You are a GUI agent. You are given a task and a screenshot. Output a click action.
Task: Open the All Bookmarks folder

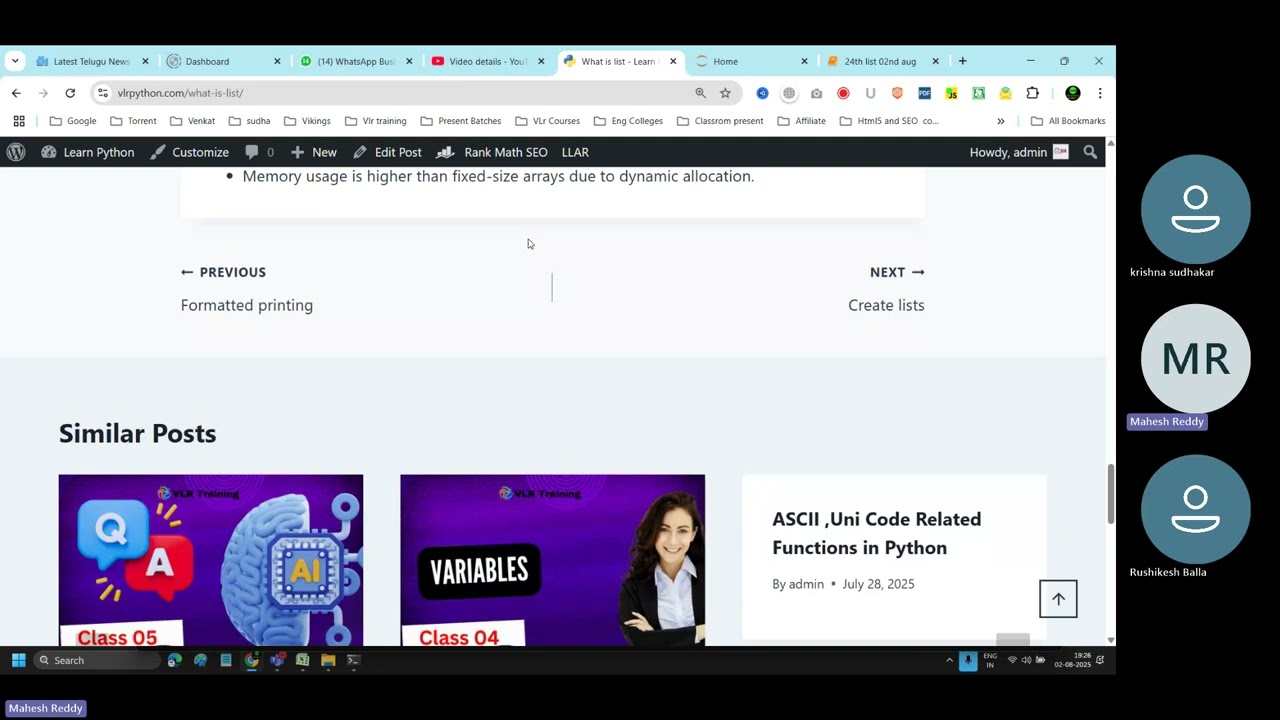pyautogui.click(x=1067, y=121)
